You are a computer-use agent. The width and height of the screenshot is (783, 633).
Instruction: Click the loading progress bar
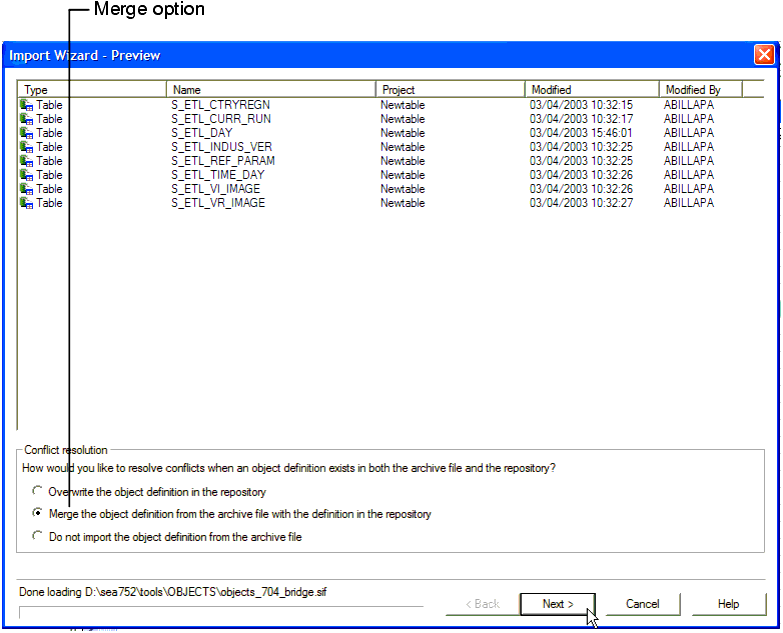point(221,612)
